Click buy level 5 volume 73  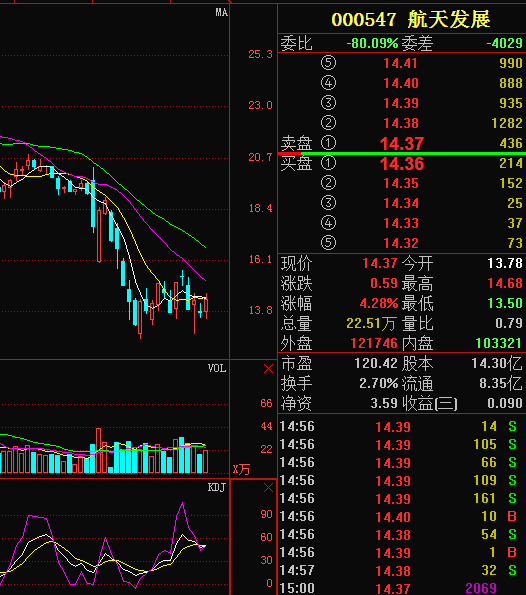pyautogui.click(x=515, y=243)
